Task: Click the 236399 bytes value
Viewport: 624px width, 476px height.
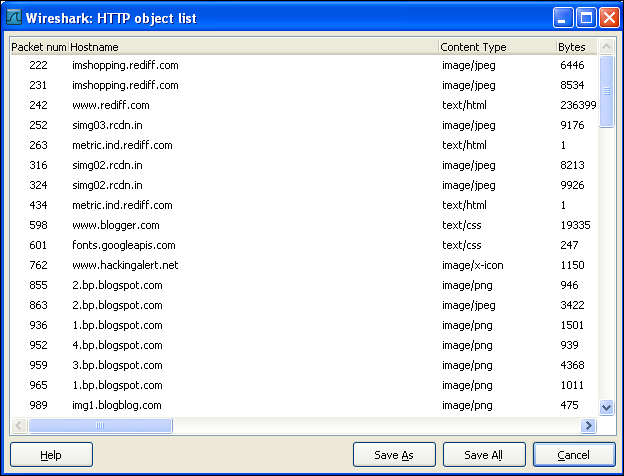Action: pos(578,105)
